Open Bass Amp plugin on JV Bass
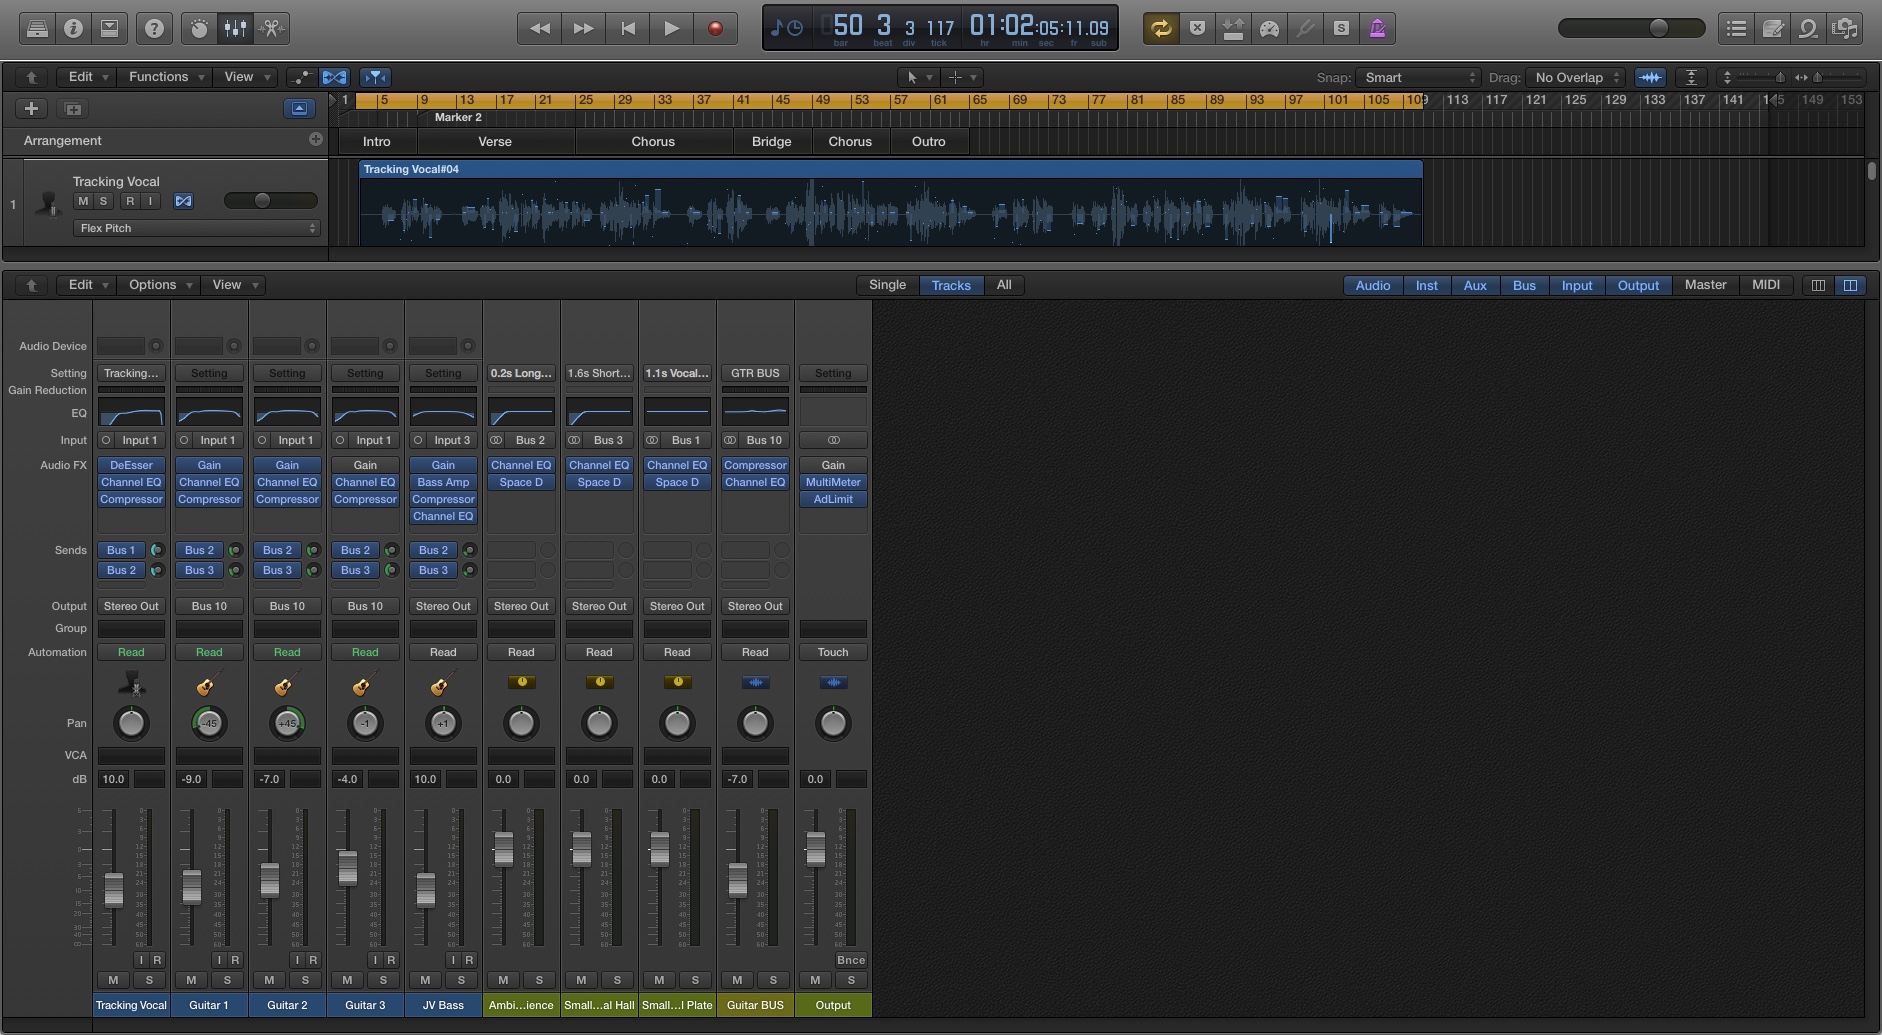This screenshot has height=1035, width=1882. (x=443, y=482)
